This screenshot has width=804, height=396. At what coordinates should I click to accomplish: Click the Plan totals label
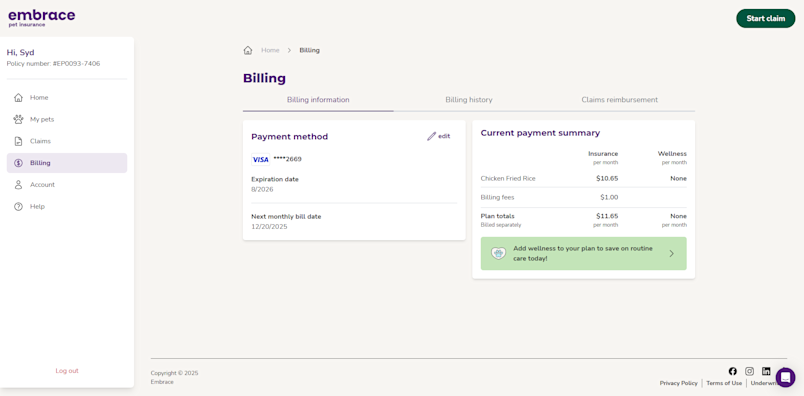(x=497, y=216)
